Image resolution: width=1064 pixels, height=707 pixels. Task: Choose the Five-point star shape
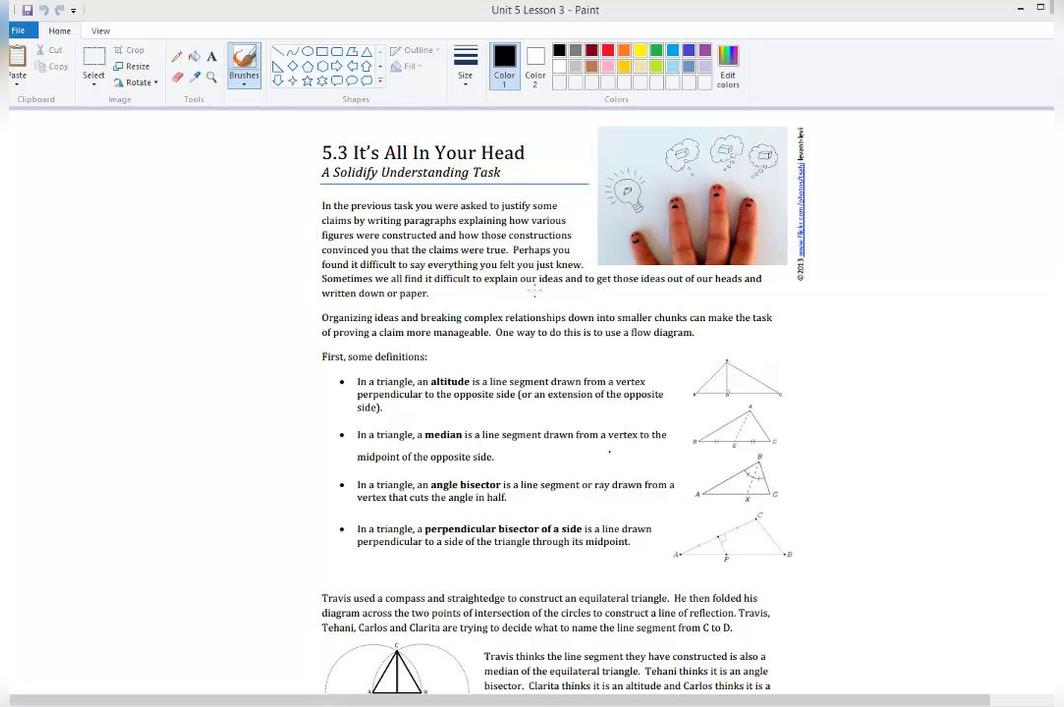(x=307, y=81)
